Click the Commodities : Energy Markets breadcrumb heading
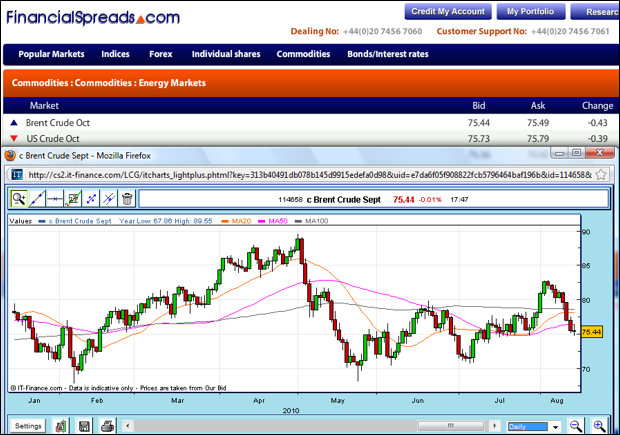This screenshot has width=620, height=435. click(x=109, y=83)
